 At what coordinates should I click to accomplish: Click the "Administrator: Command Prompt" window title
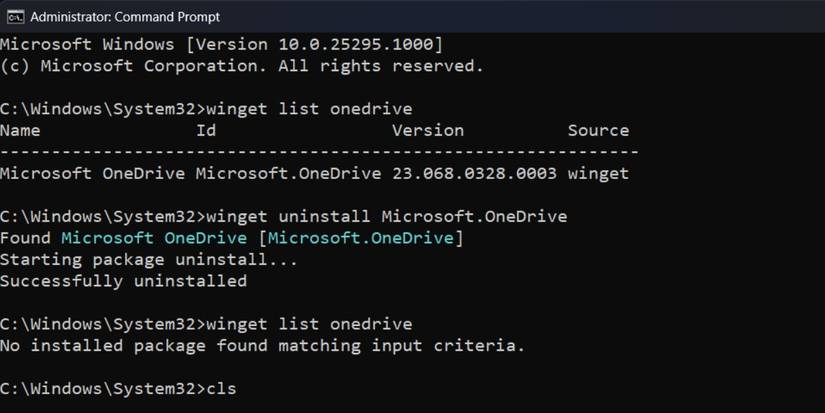[125, 16]
